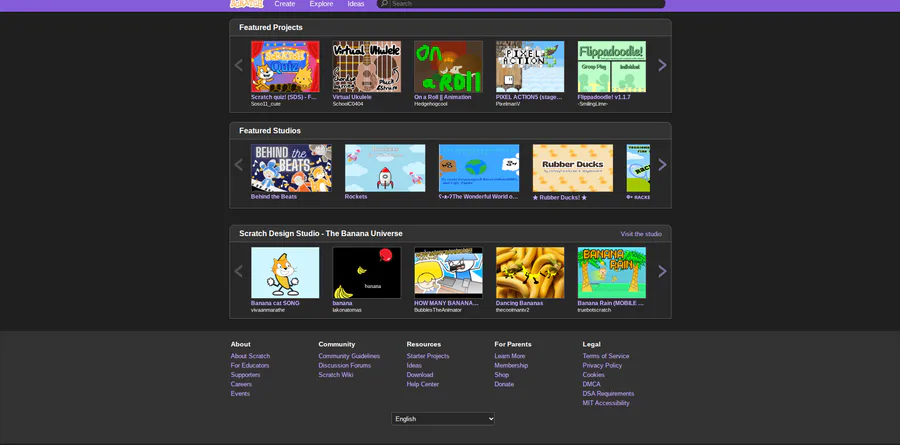Image resolution: width=900 pixels, height=445 pixels.
Task: Go to next Featured Studios slide
Action: (x=662, y=165)
